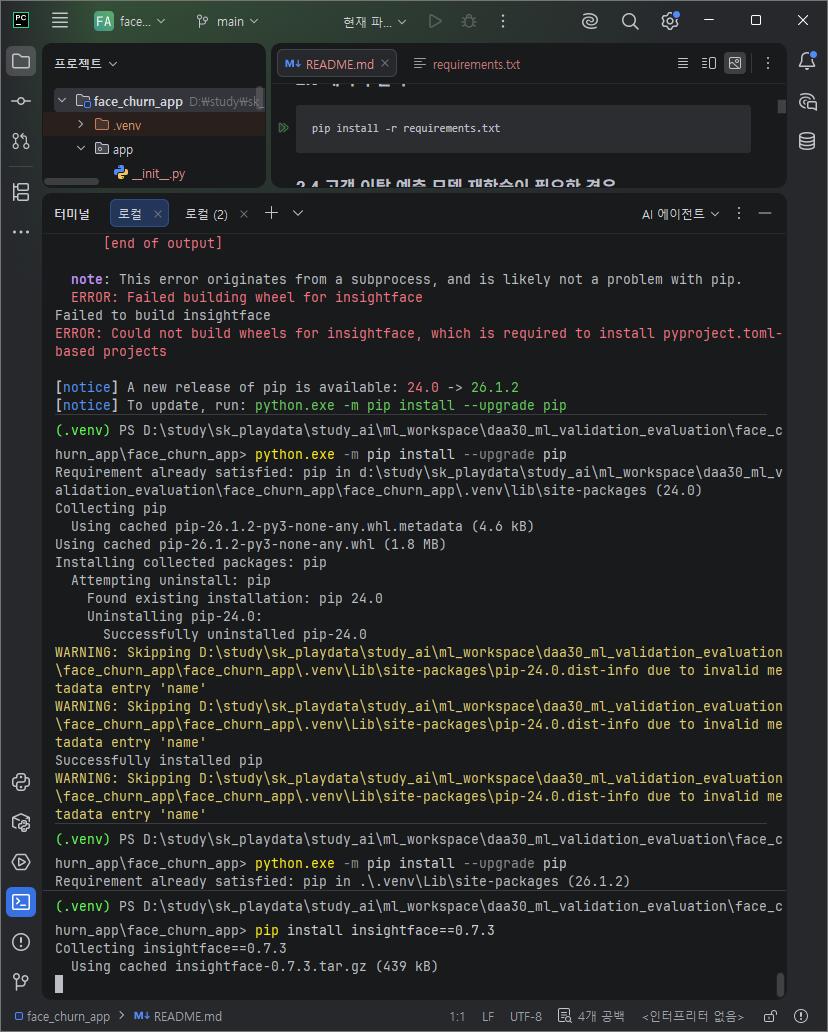The width and height of the screenshot is (828, 1032).
Task: Open the main hamburger menu
Action: [60, 21]
